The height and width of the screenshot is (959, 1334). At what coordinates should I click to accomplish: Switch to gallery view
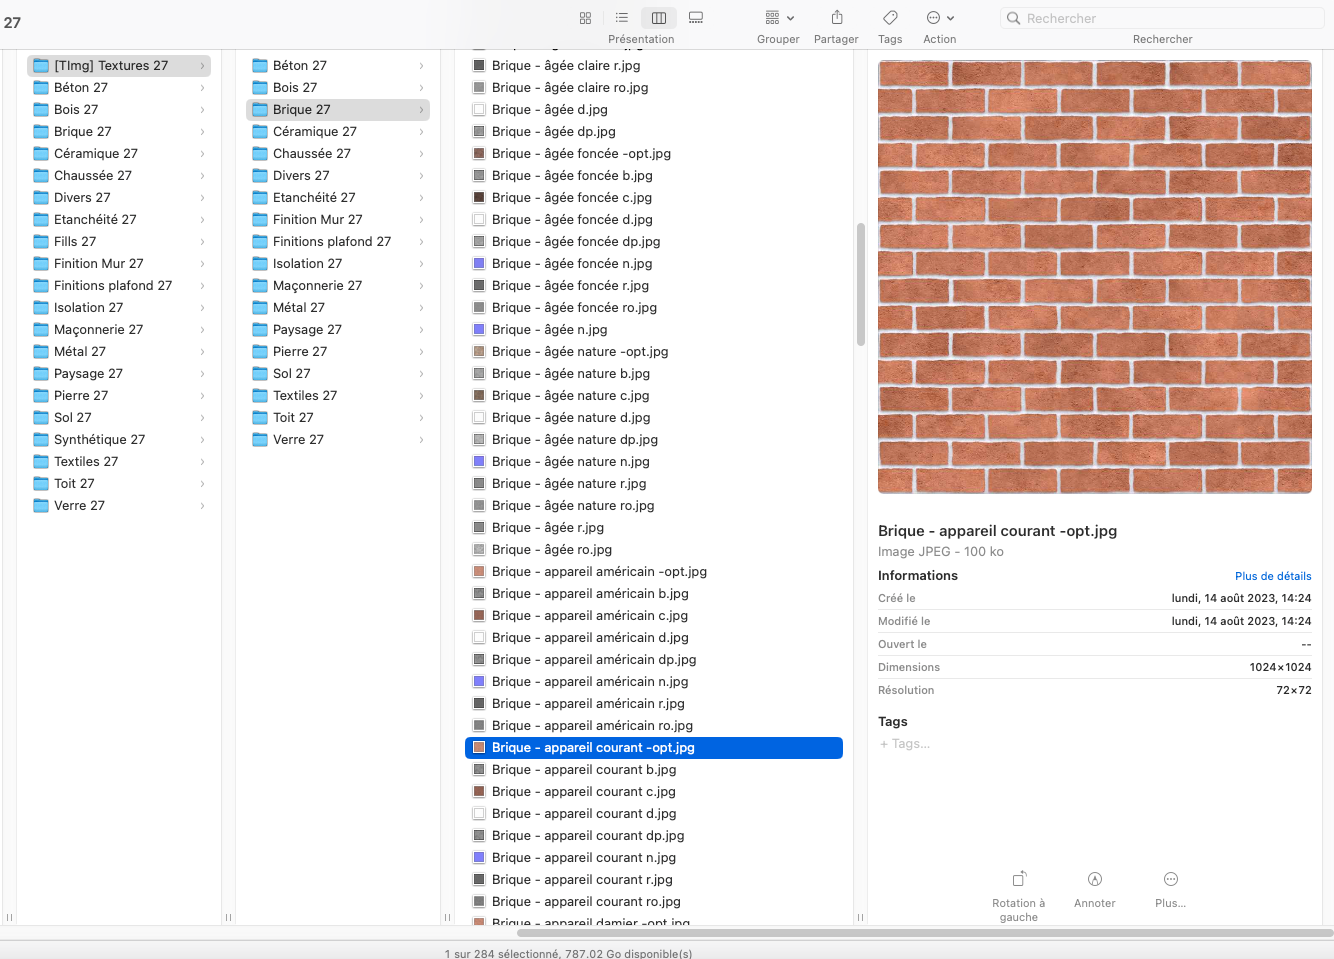point(696,18)
